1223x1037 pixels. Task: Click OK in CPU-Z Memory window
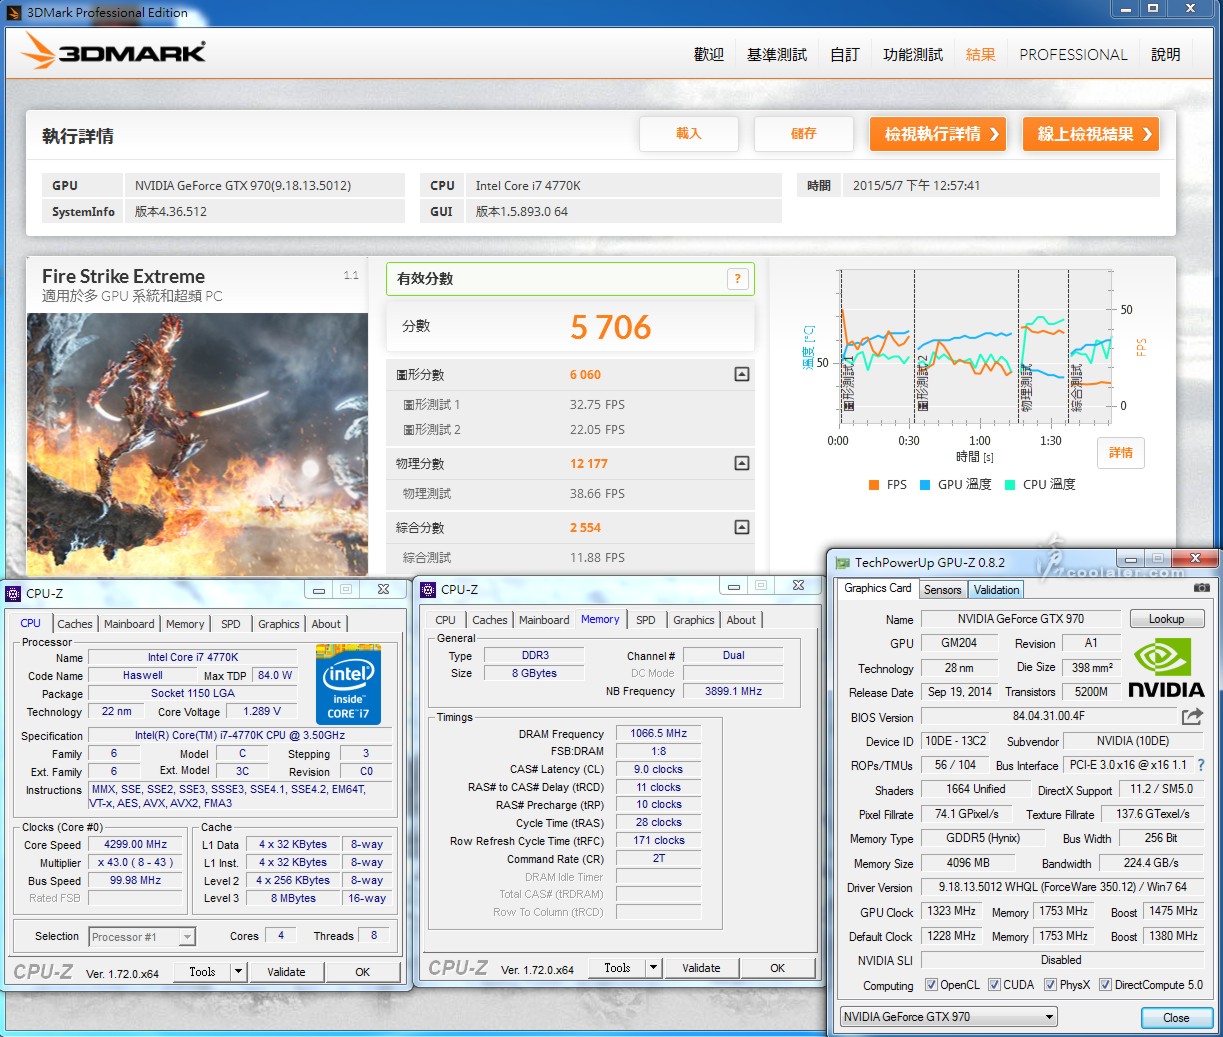click(778, 968)
